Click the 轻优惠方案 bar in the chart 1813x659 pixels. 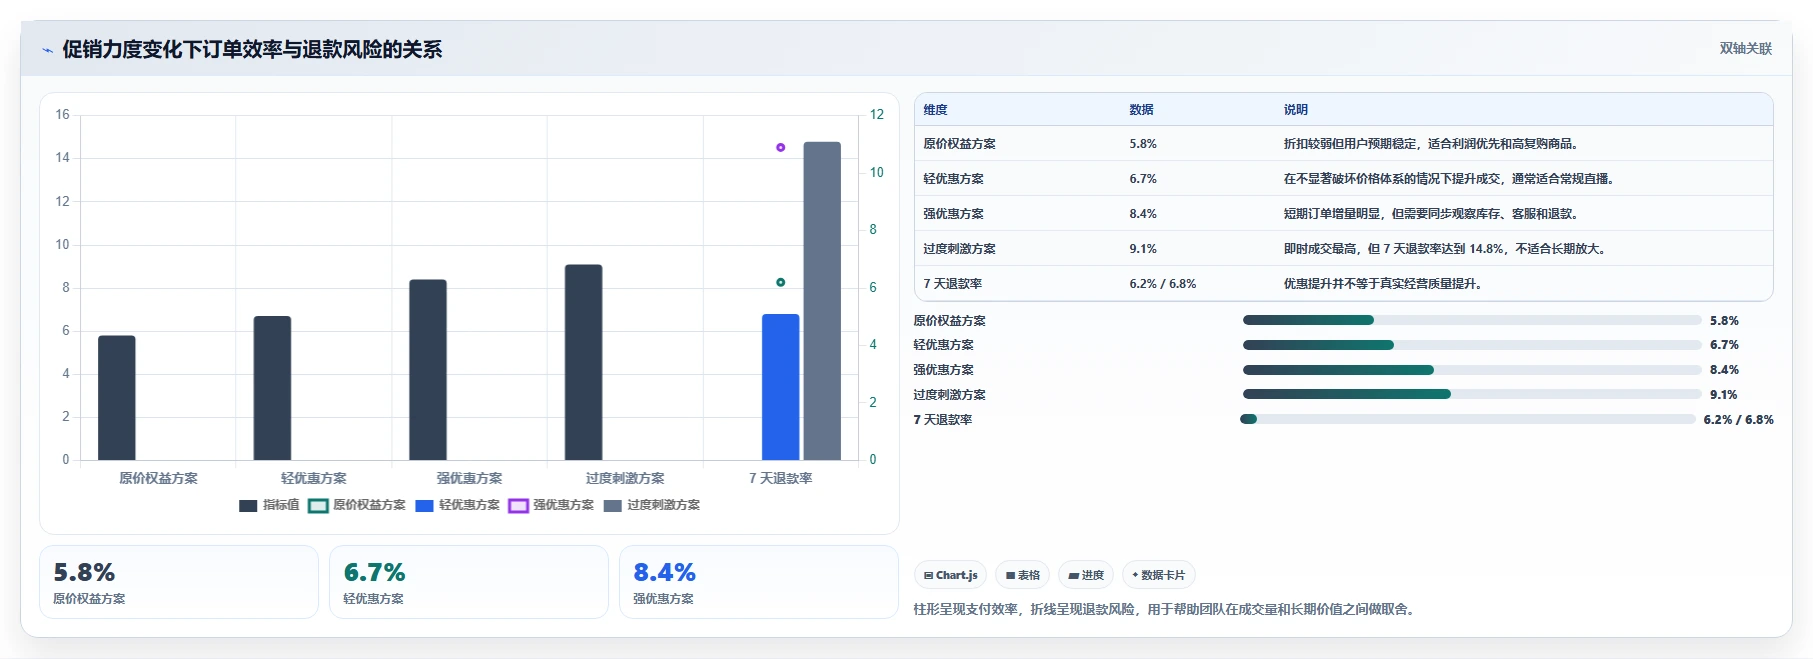click(x=272, y=388)
